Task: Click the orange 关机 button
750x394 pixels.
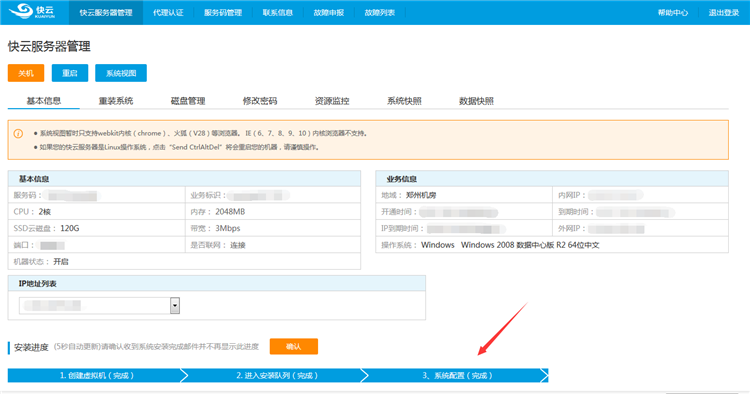Action: 26,73
